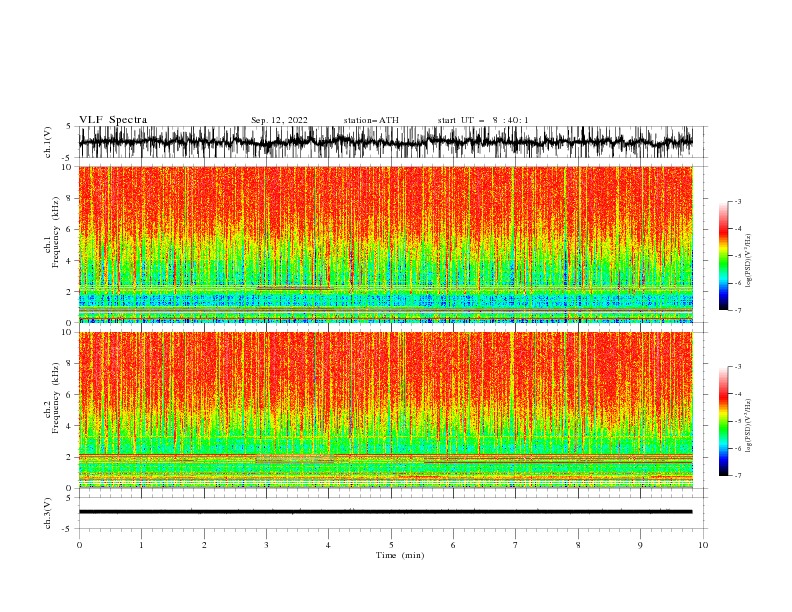Viewport: 792px width, 612px height.
Task: Click the ch.1 "Frequency (kHz)" axis label
Action: pyautogui.click(x=56, y=232)
